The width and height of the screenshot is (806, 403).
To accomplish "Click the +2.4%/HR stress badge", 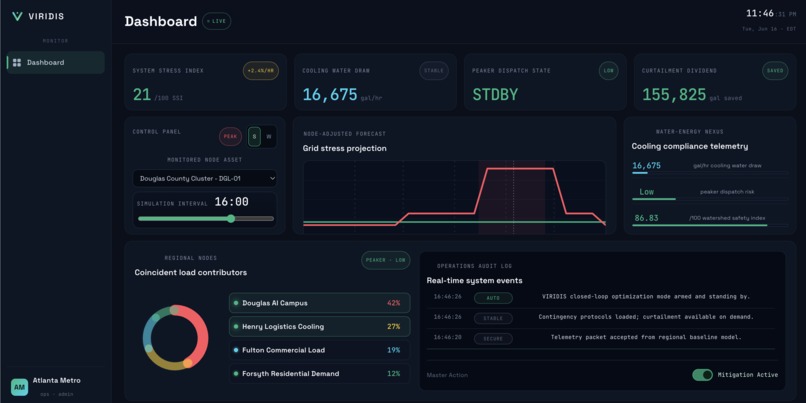I will 261,71.
